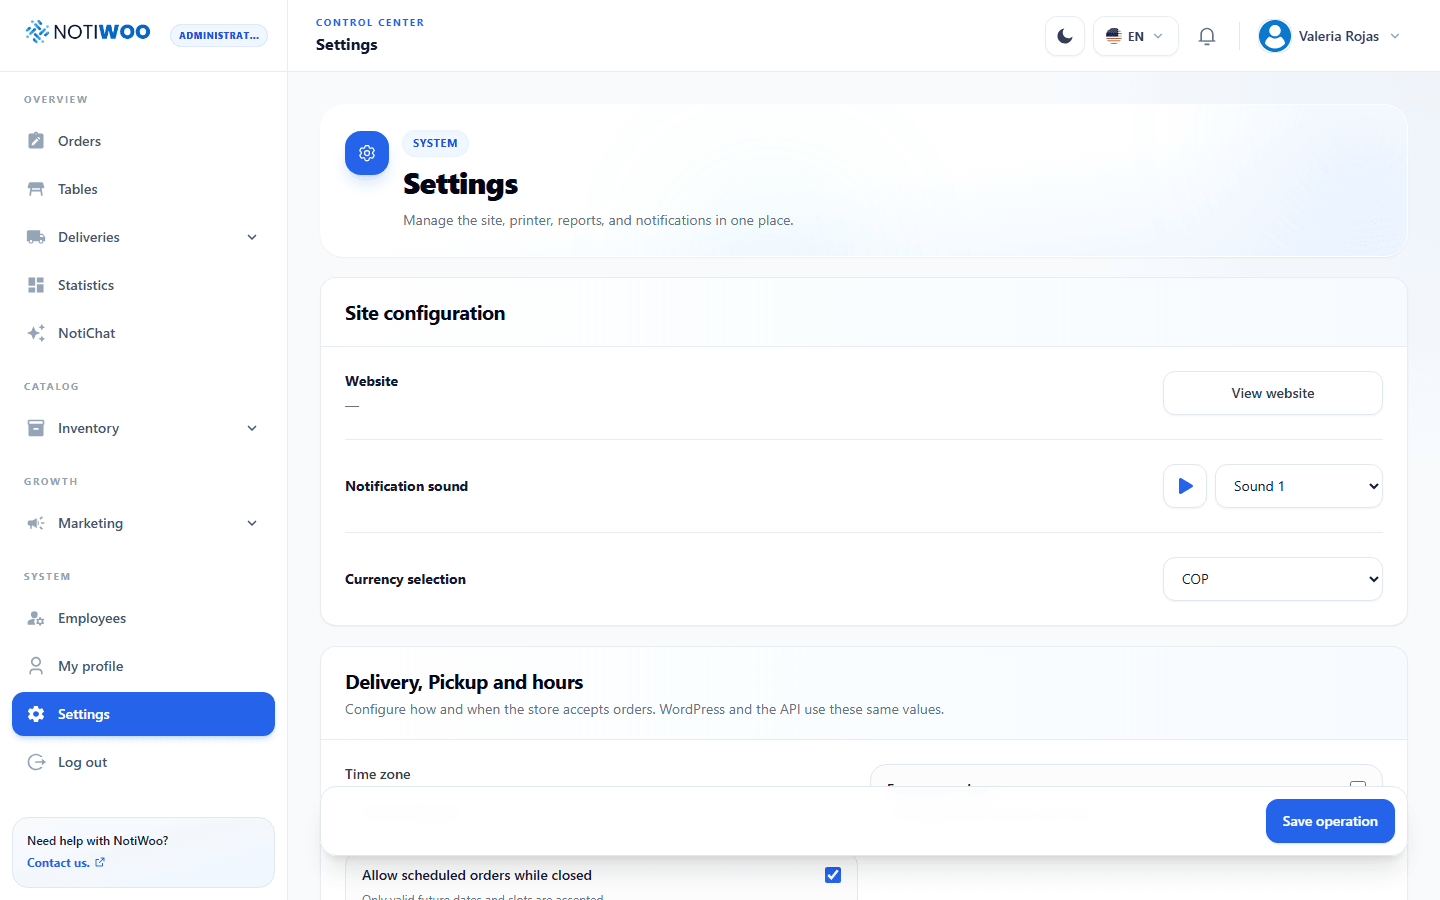Open the Sound 1 dropdown

1299,486
